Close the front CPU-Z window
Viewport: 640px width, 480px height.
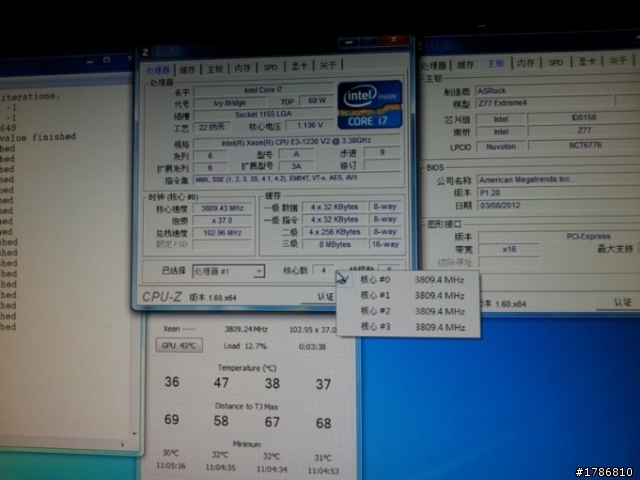pyautogui.click(x=393, y=40)
